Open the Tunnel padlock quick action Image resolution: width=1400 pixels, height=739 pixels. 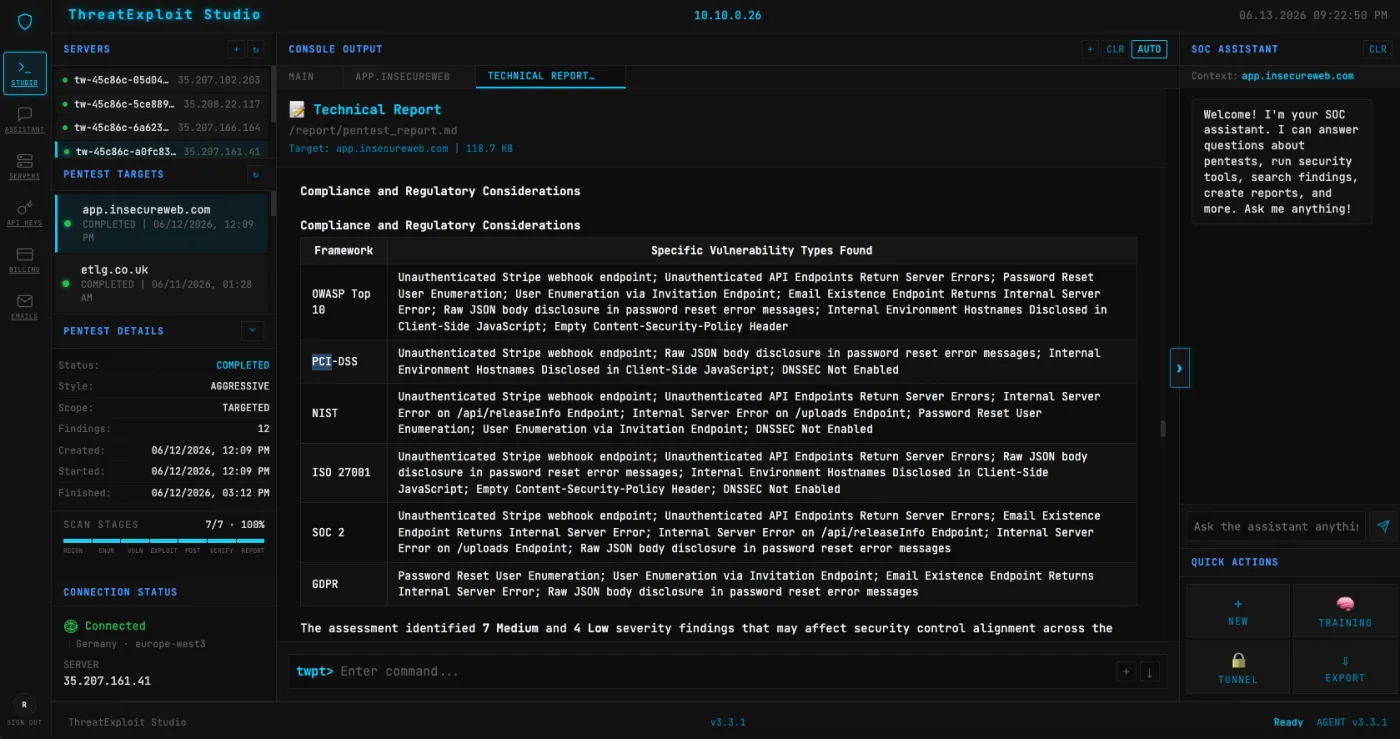pyautogui.click(x=1238, y=668)
